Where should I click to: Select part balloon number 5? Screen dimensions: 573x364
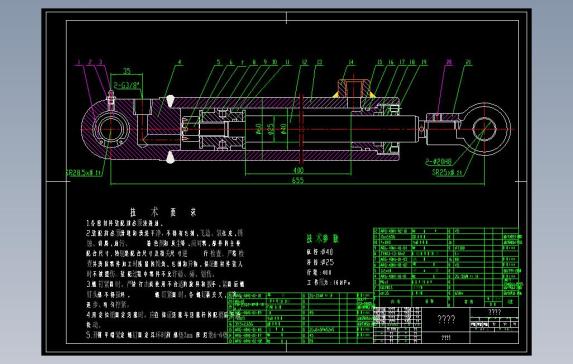click(x=219, y=62)
